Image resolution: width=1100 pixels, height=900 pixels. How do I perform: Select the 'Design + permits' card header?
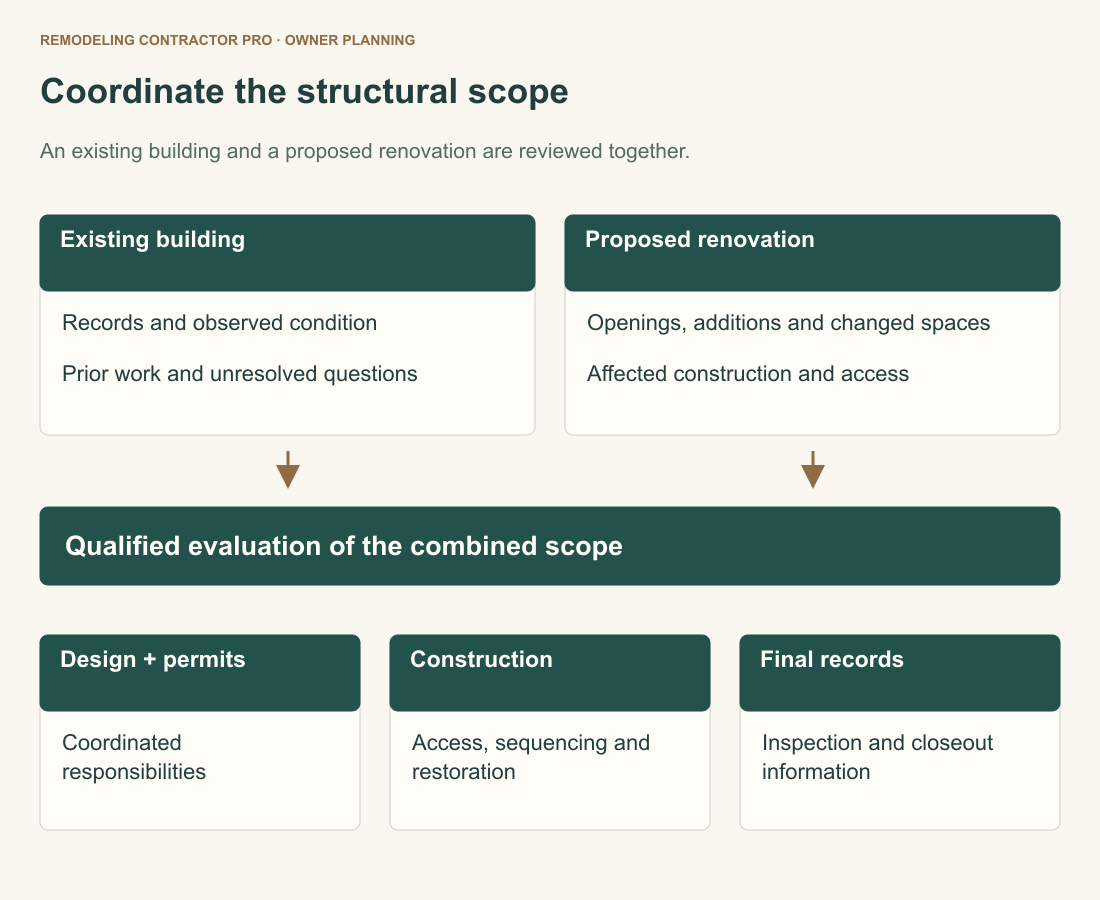tap(200, 673)
